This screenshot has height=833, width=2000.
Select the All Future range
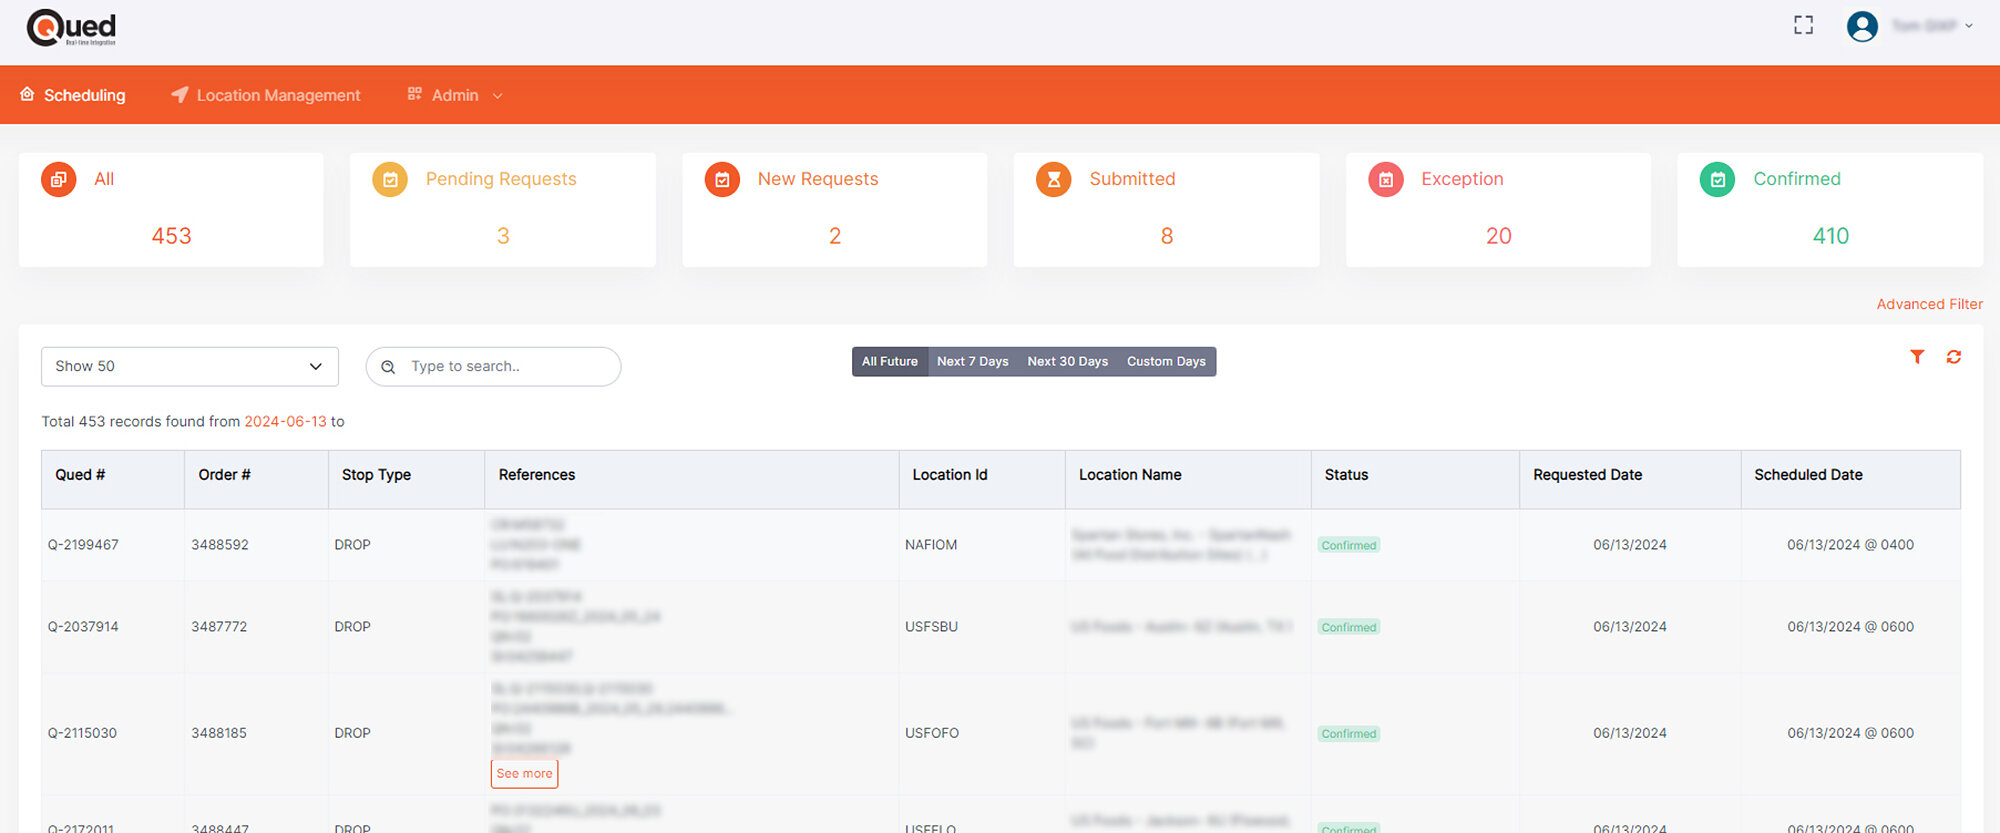point(890,361)
